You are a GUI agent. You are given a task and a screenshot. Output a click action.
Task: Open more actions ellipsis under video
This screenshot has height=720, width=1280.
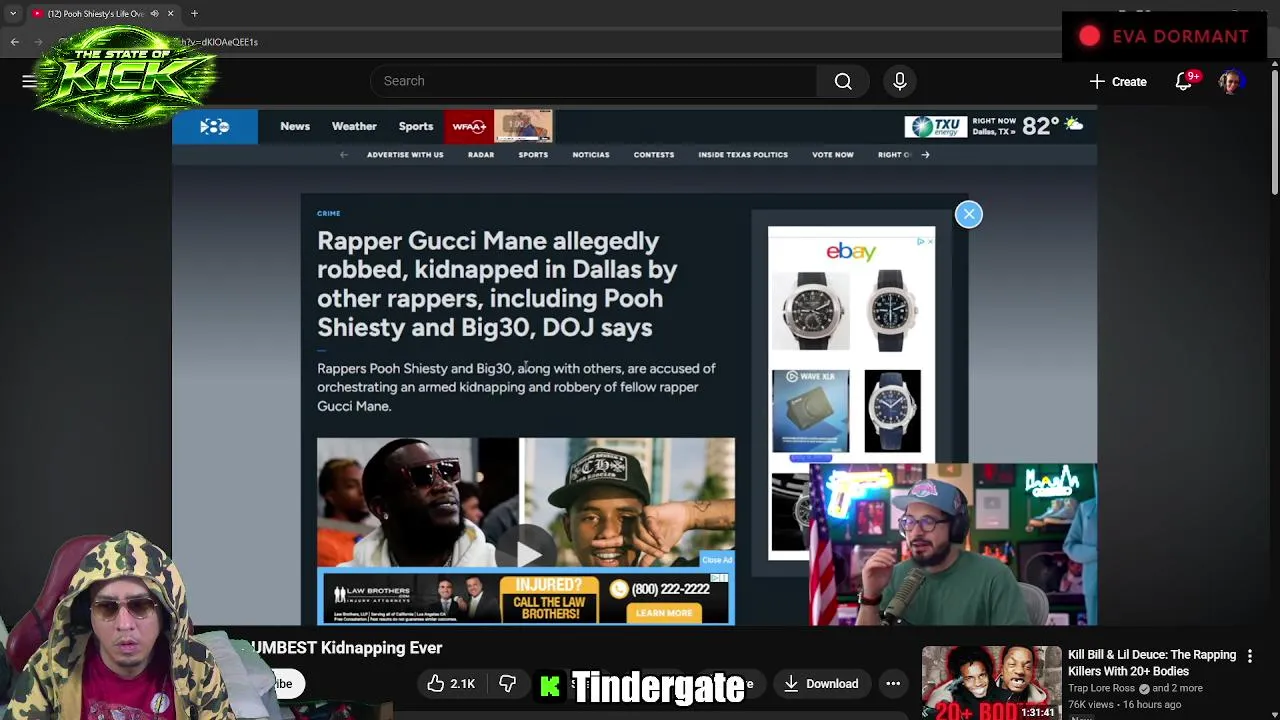coord(893,684)
